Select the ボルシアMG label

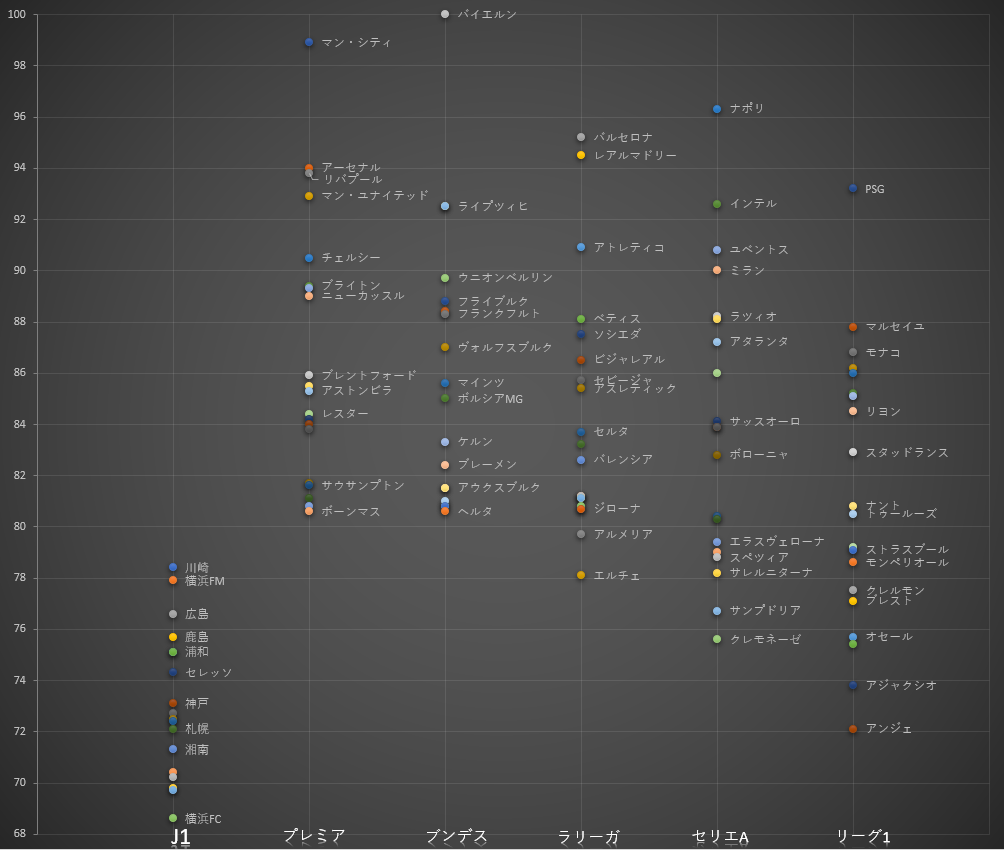[x=490, y=398]
